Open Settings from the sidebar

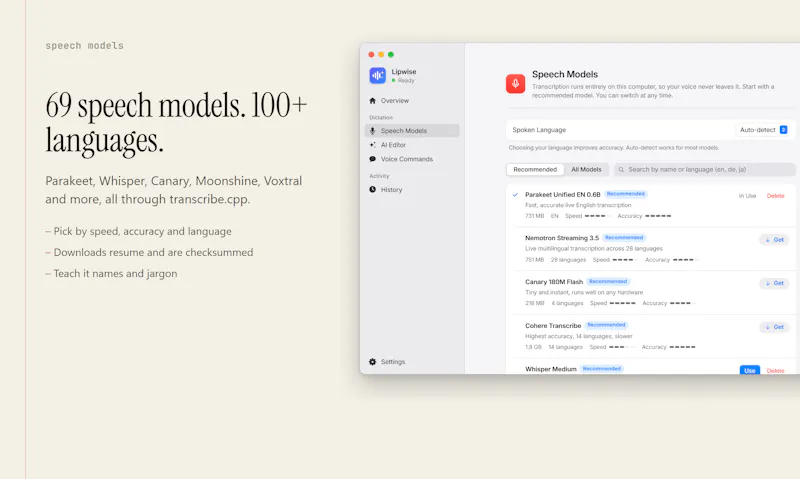click(392, 362)
